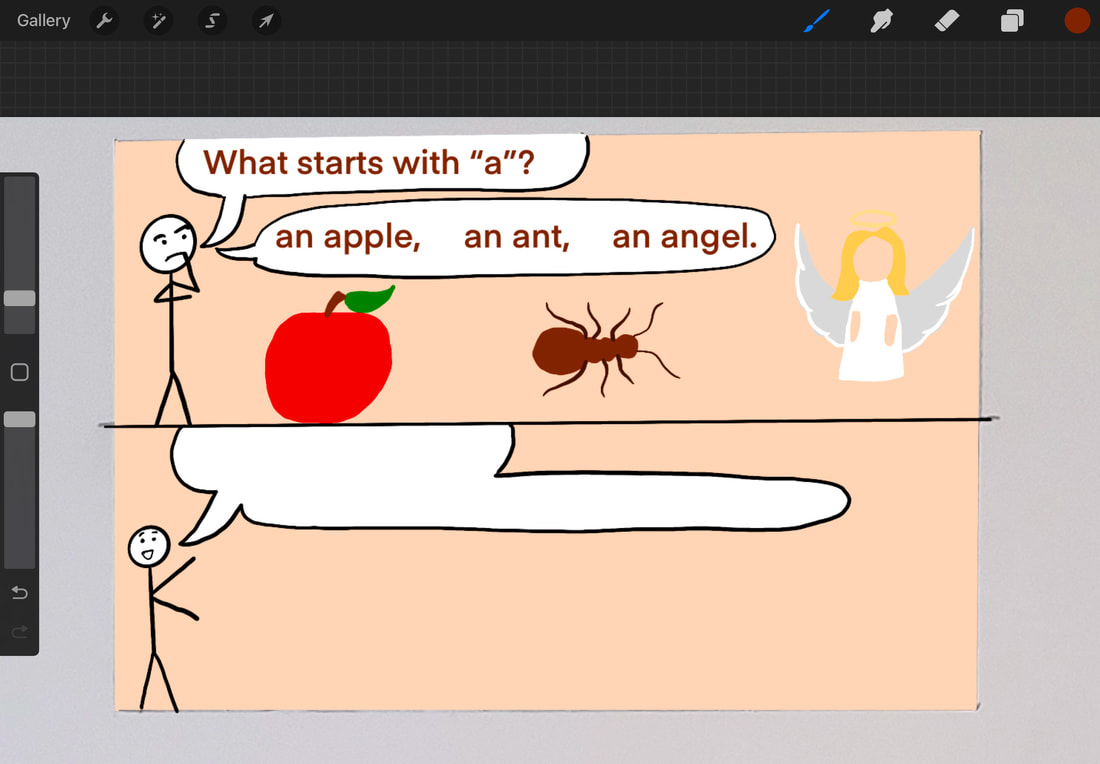Open the Actions wrench menu

[105, 21]
